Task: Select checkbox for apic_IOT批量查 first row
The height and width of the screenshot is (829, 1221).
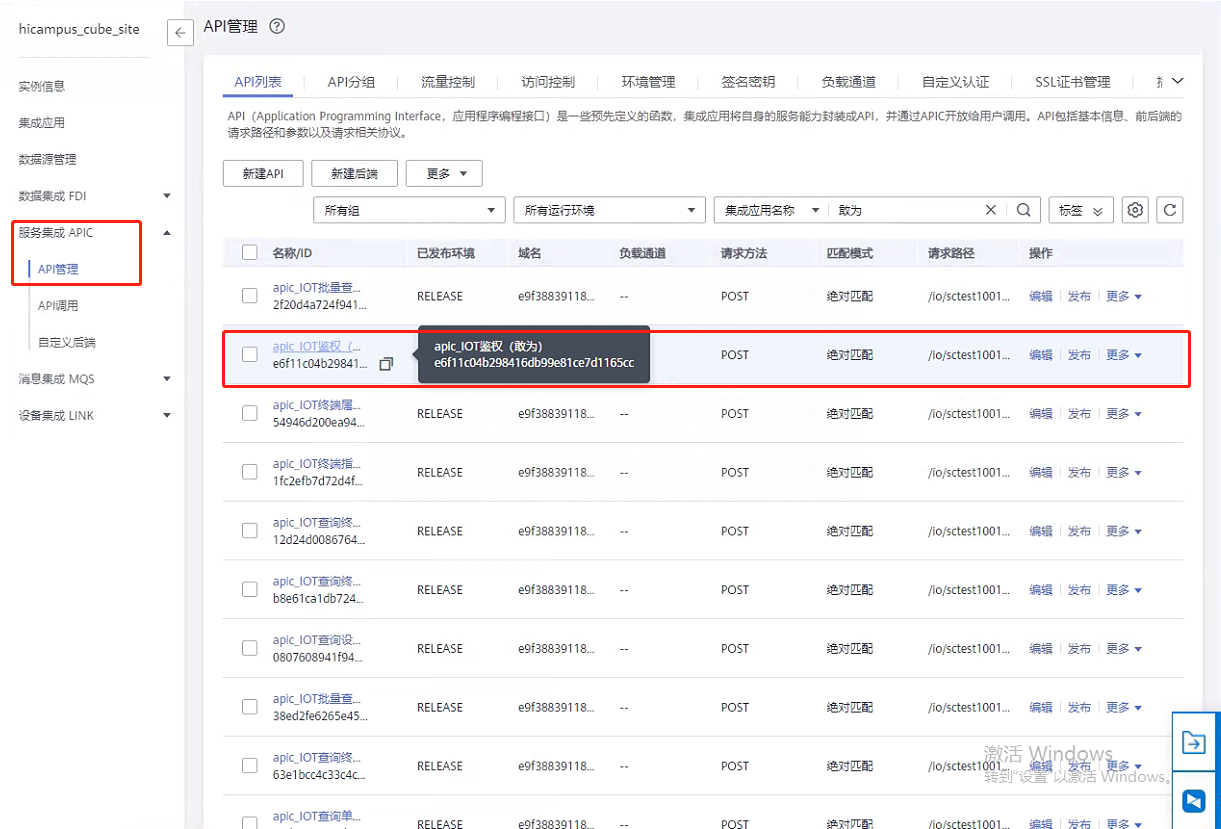Action: [x=250, y=296]
